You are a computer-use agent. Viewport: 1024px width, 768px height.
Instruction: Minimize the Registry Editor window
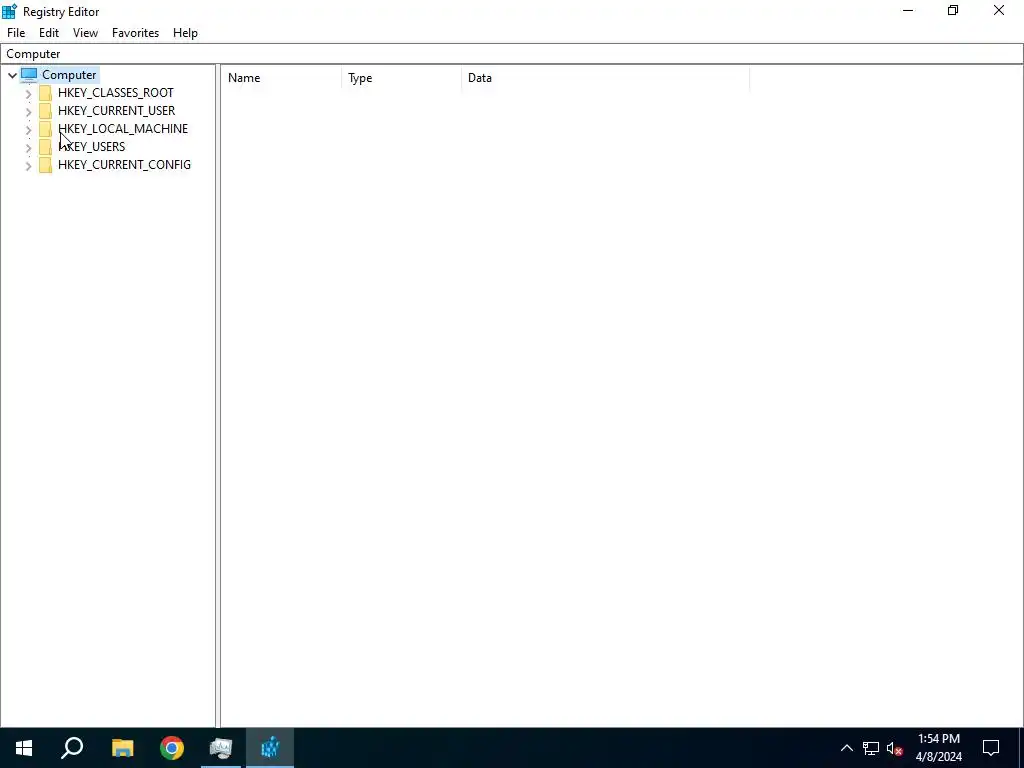(x=908, y=10)
